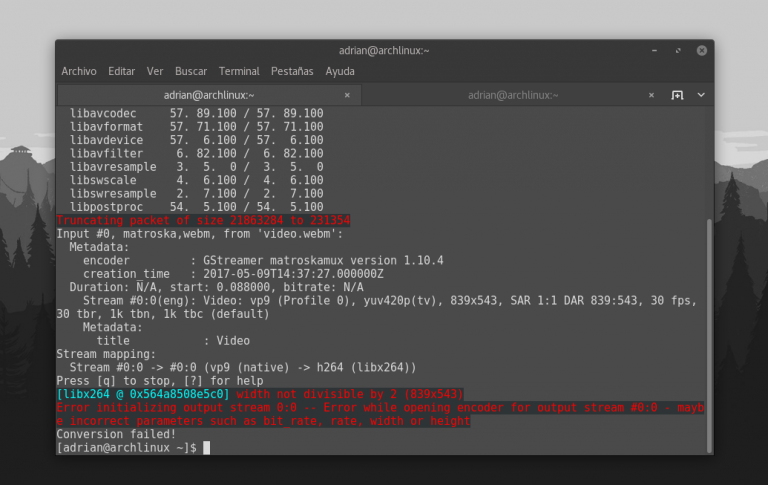The image size is (768, 485).
Task: Open the Editar menu
Action: click(x=122, y=71)
